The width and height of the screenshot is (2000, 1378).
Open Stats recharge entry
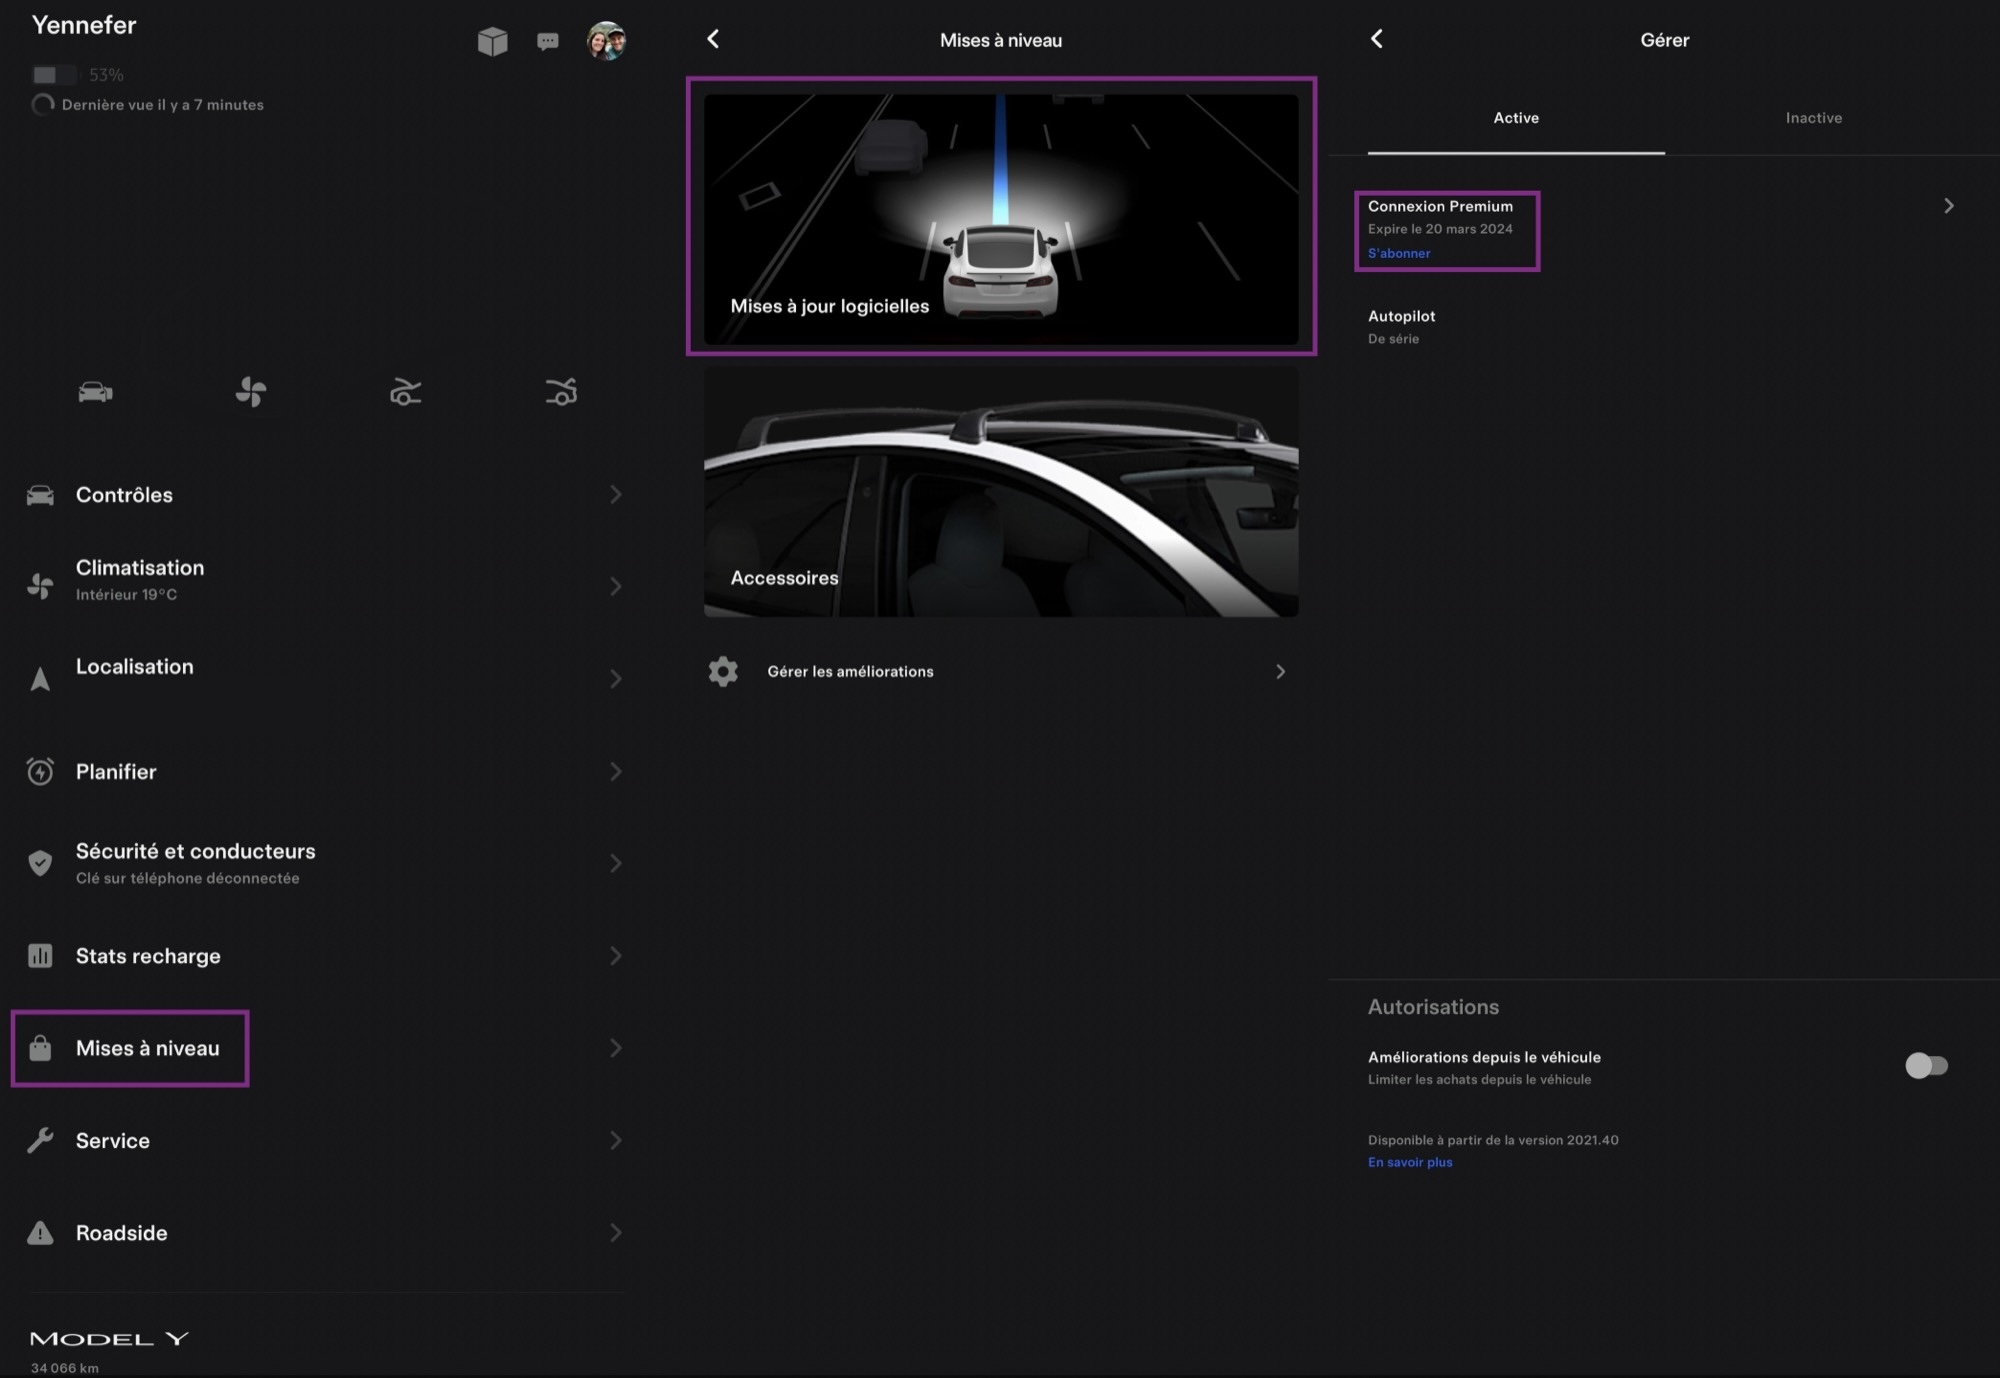click(x=325, y=956)
